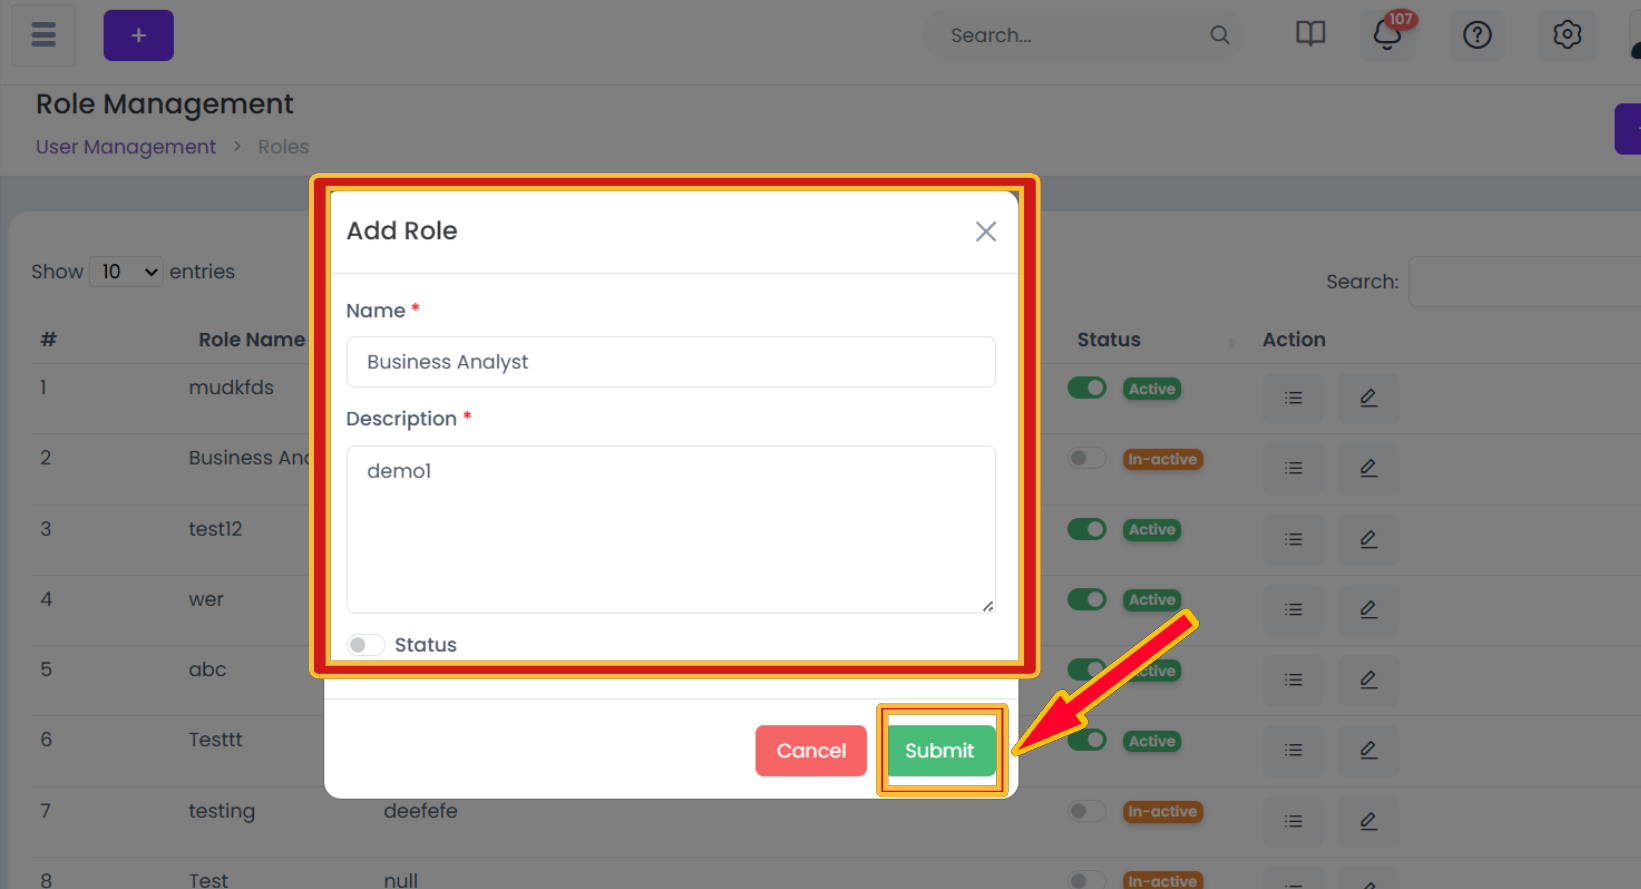Open the Show entries dropdown
1641x889 pixels.
tap(127, 272)
